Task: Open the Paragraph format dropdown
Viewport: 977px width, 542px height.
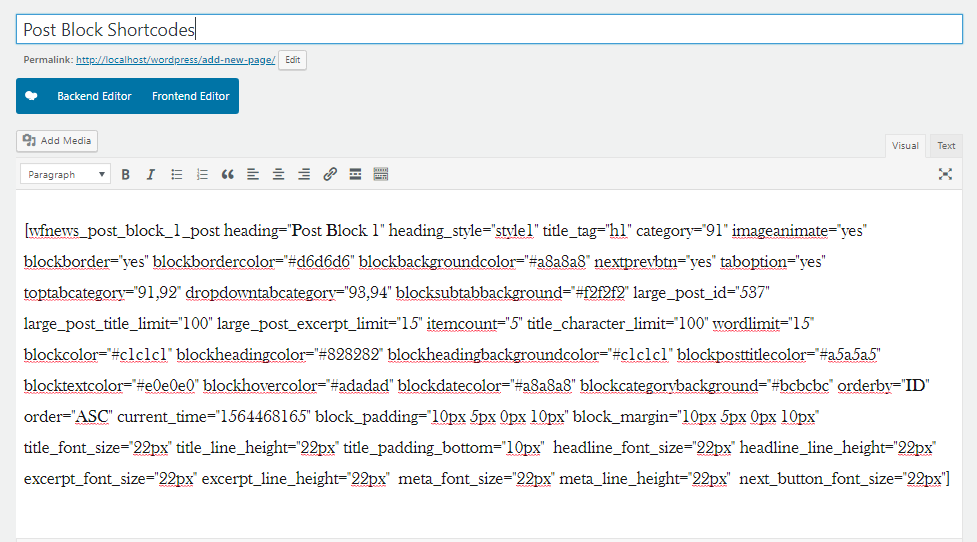Action: 66,174
